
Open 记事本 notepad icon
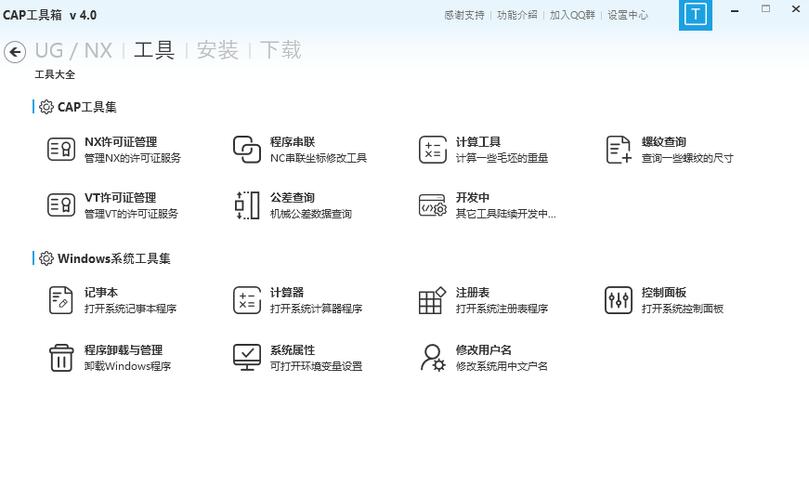coord(61,300)
